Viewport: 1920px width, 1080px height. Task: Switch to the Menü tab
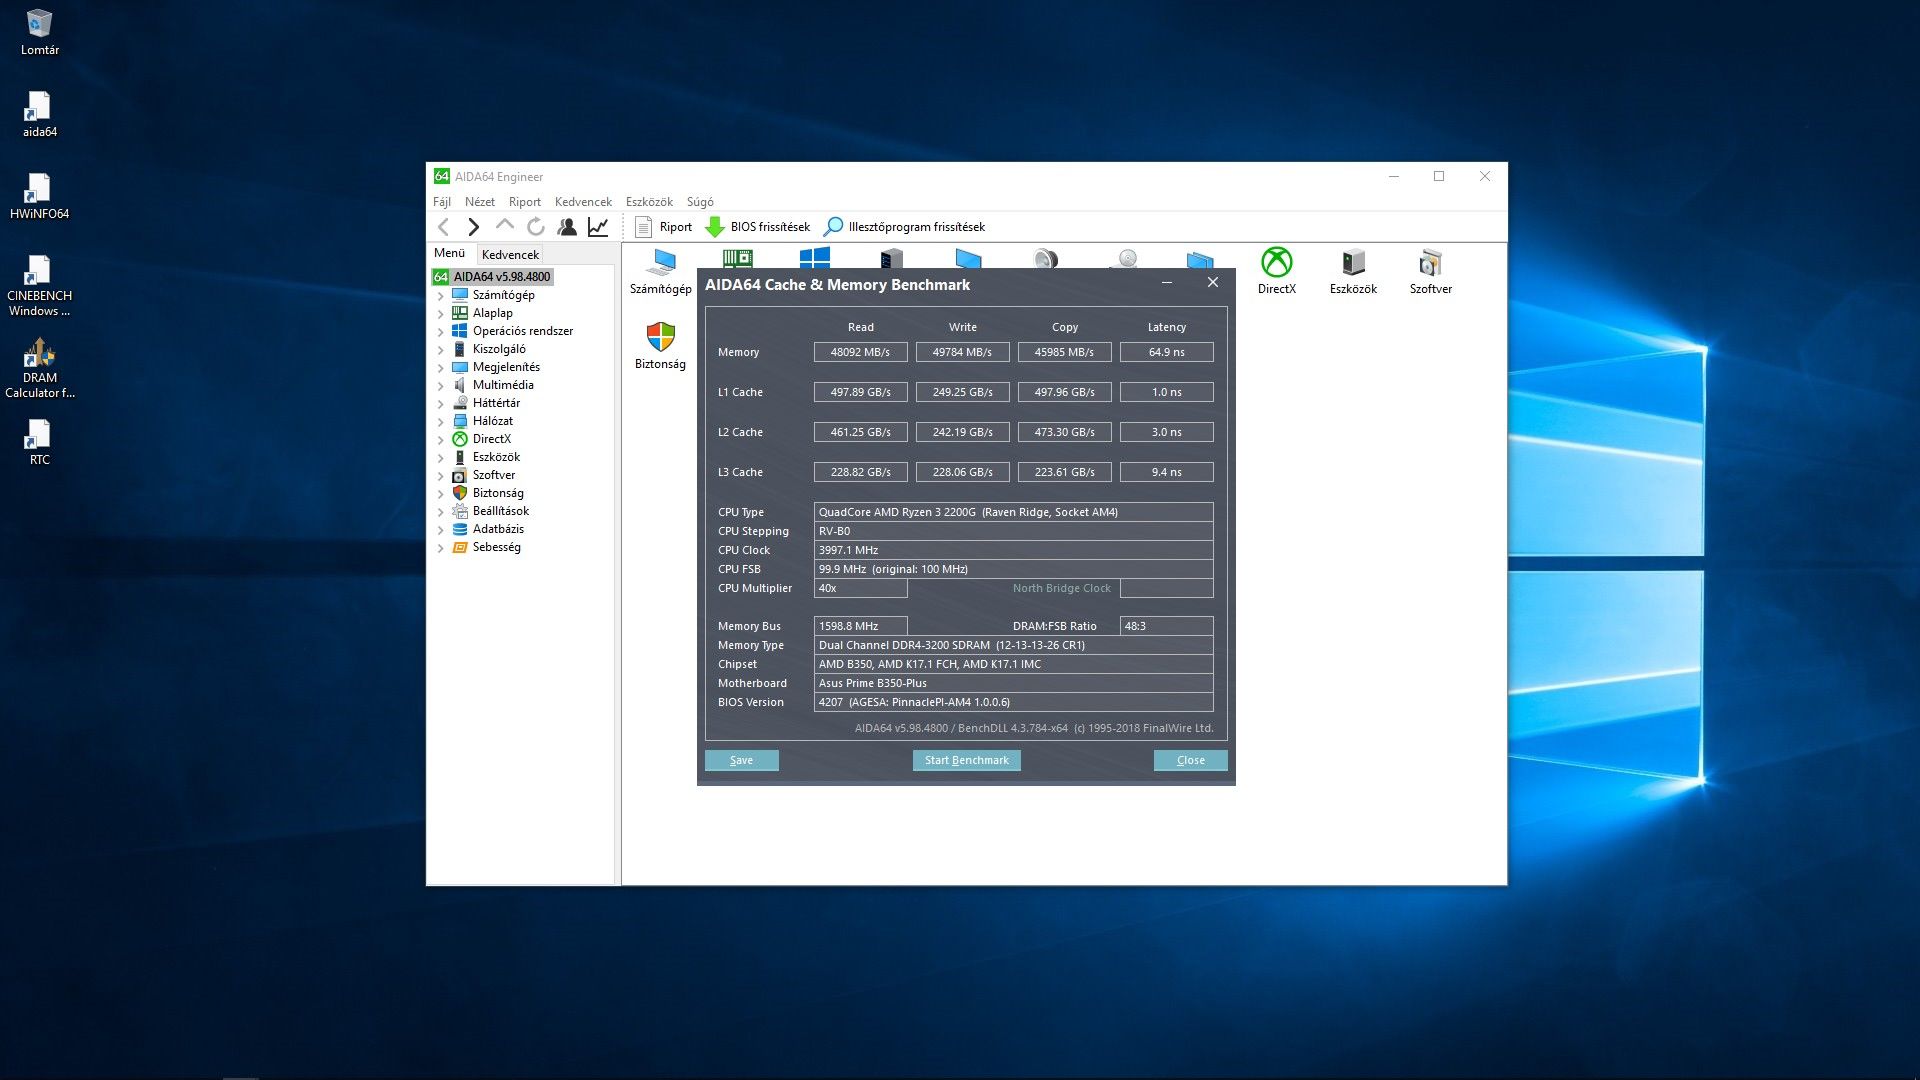click(x=450, y=254)
